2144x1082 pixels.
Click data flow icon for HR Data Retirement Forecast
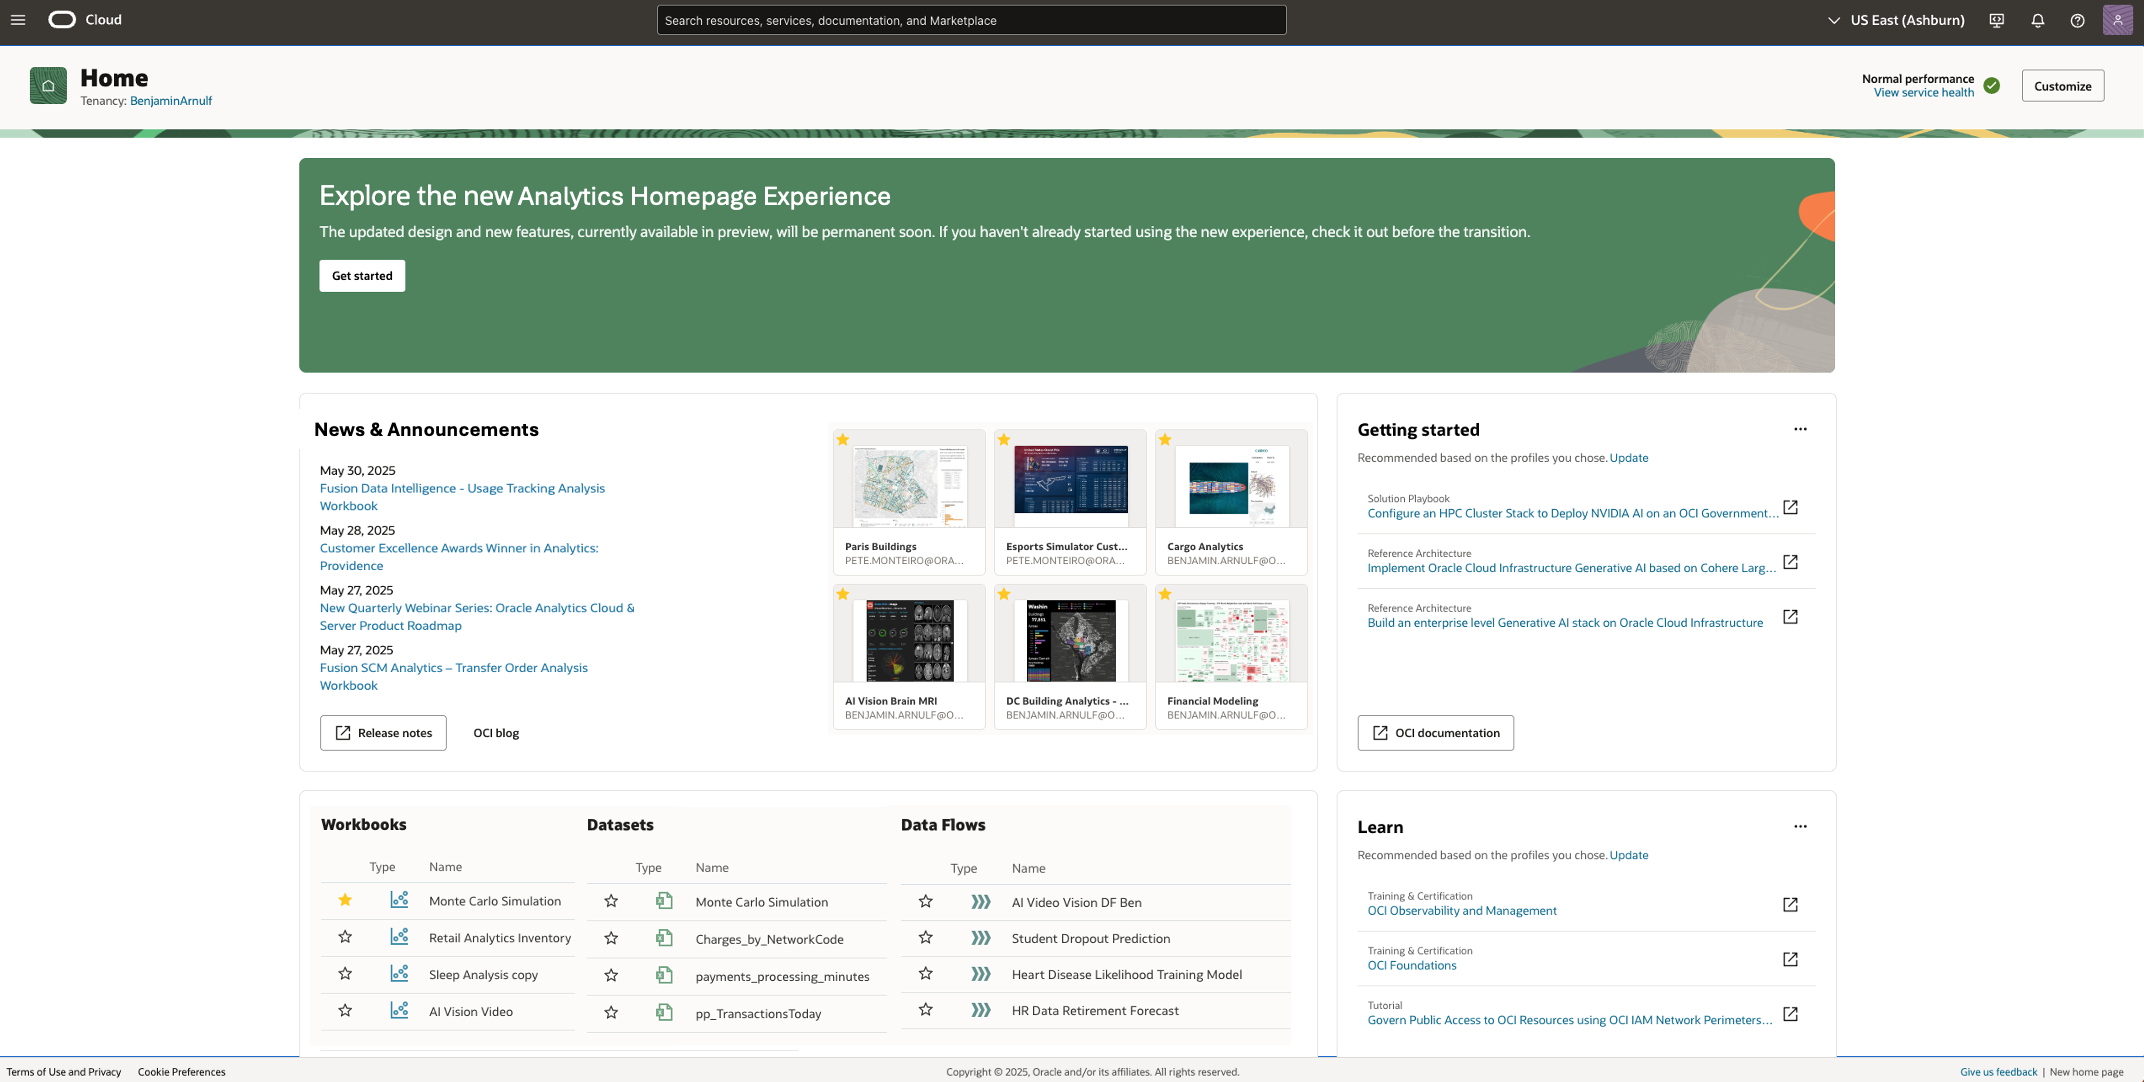(x=981, y=1010)
